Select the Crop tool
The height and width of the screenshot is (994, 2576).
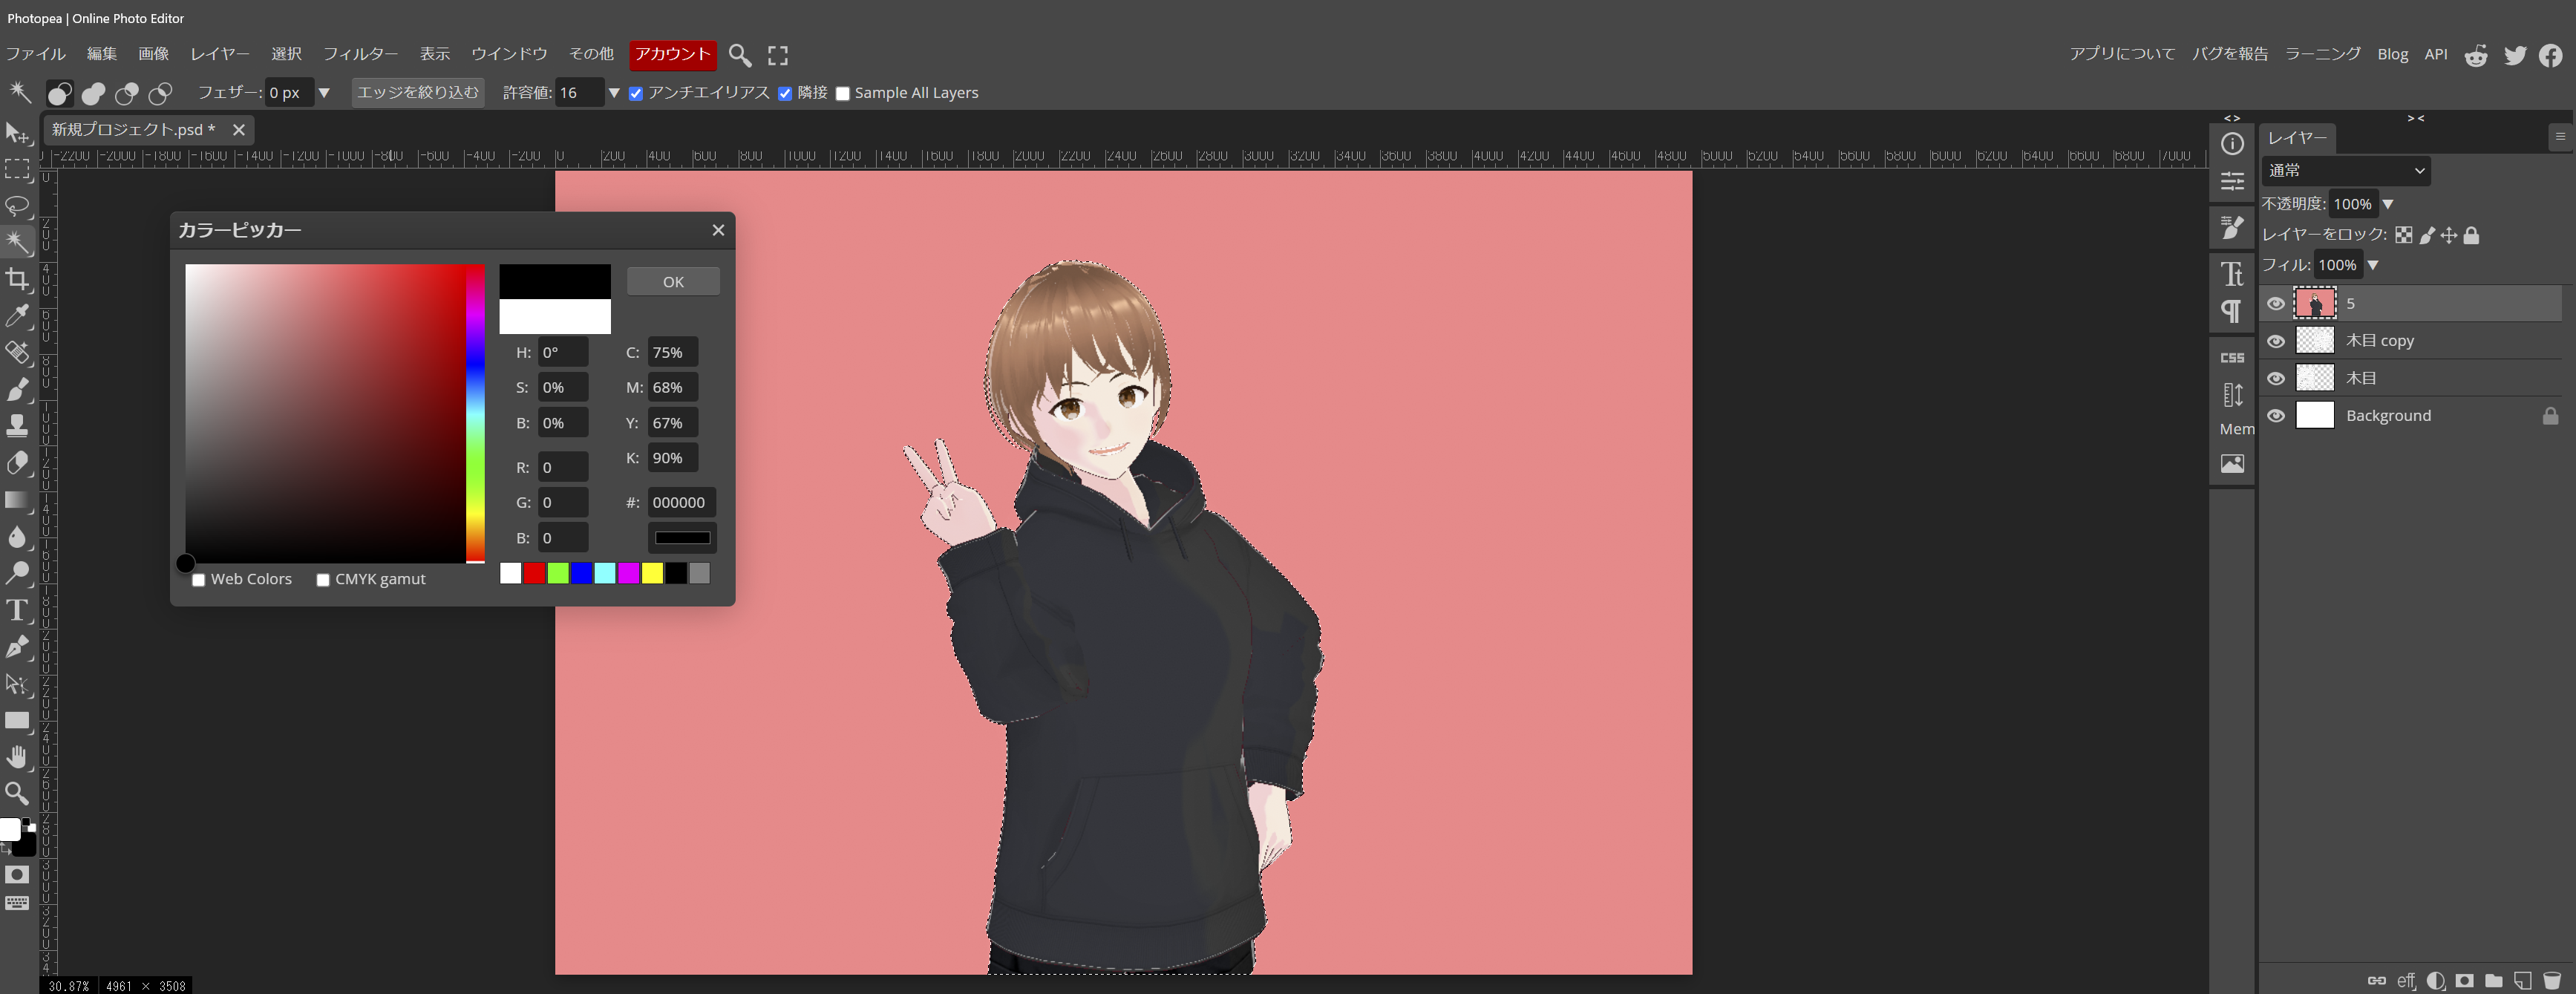tap(17, 279)
